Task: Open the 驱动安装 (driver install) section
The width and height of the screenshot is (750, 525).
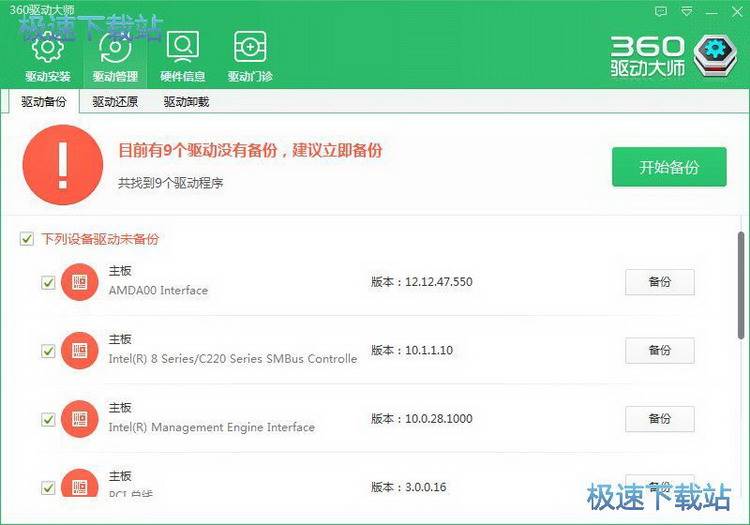Action: coord(48,56)
